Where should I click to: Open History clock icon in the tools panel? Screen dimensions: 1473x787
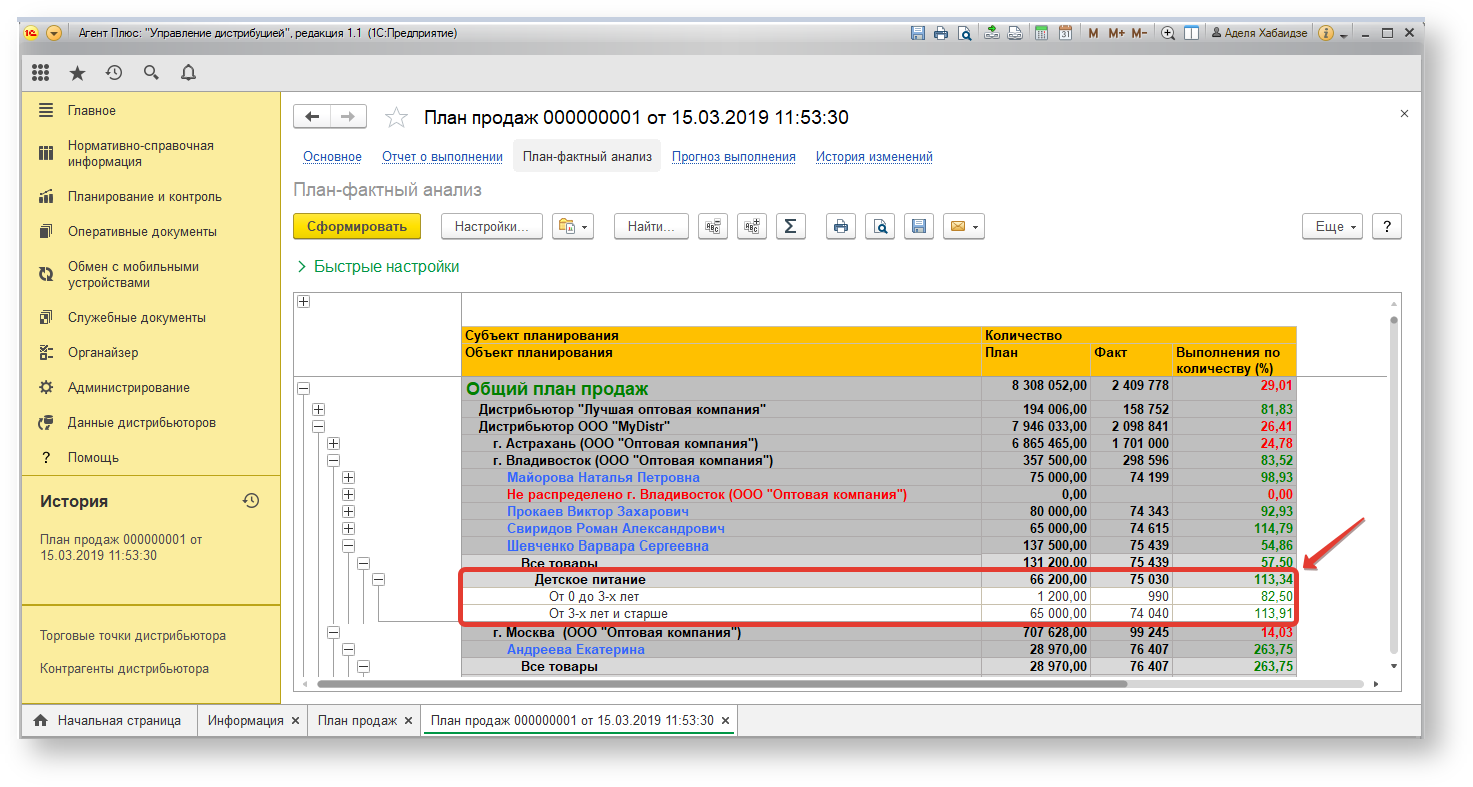(x=114, y=72)
